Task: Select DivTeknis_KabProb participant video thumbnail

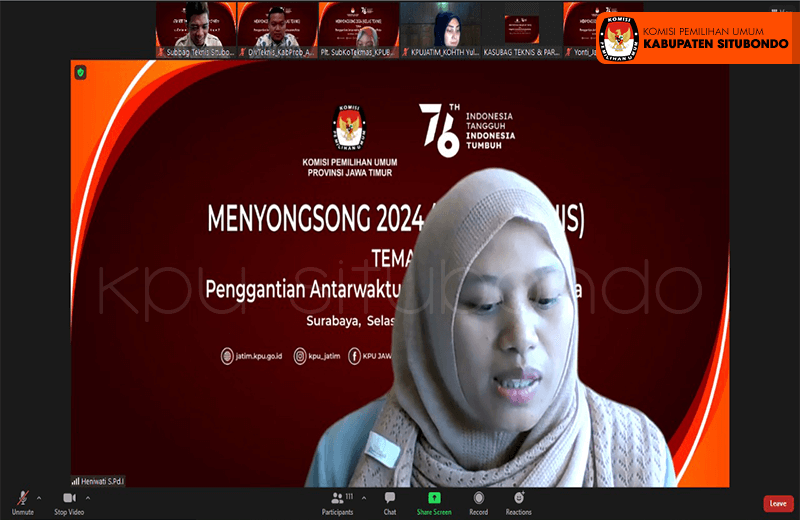Action: [x=276, y=28]
